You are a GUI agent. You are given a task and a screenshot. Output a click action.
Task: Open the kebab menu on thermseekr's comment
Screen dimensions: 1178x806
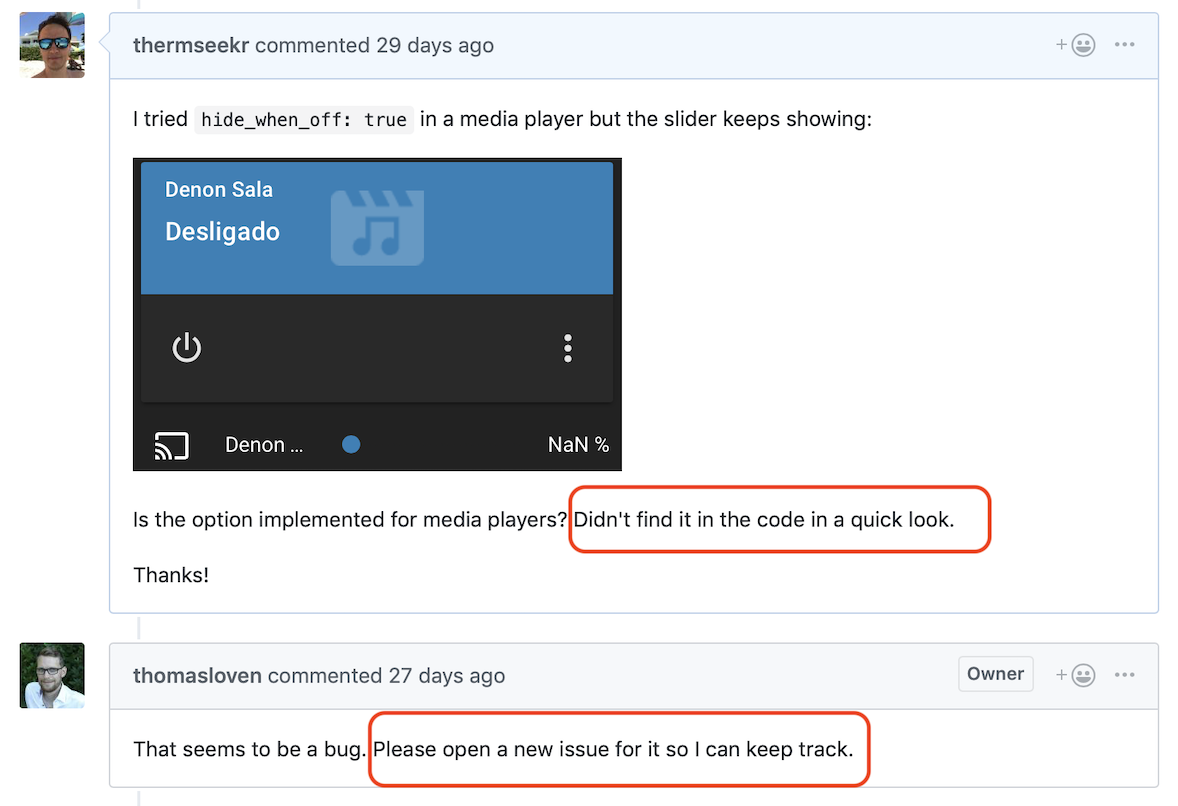coord(1125,44)
